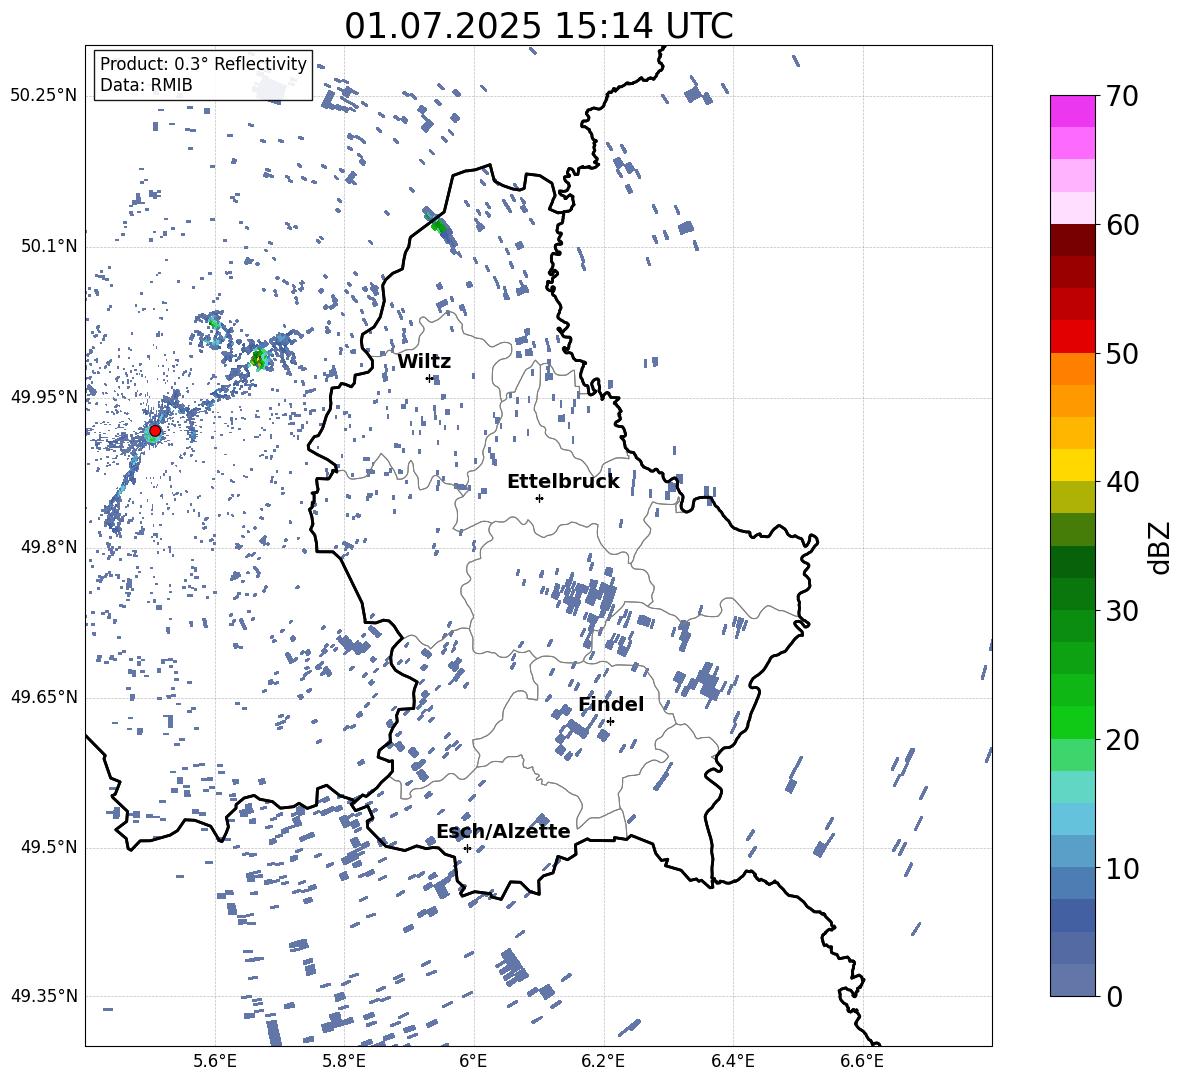Click the 30 colorbar tick label

coord(1122,611)
